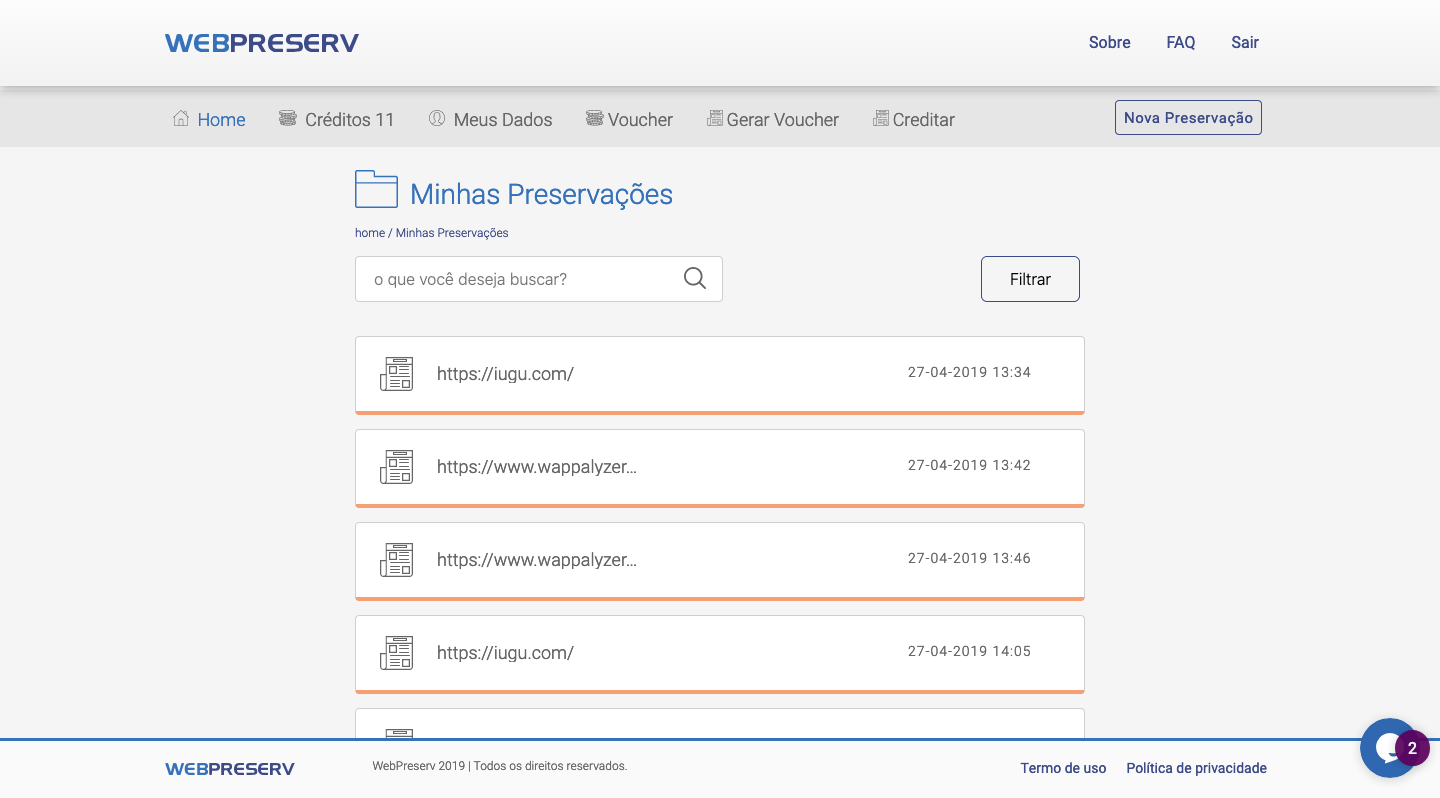Click the Filtrar button
The height and width of the screenshot is (798, 1440).
[1030, 279]
